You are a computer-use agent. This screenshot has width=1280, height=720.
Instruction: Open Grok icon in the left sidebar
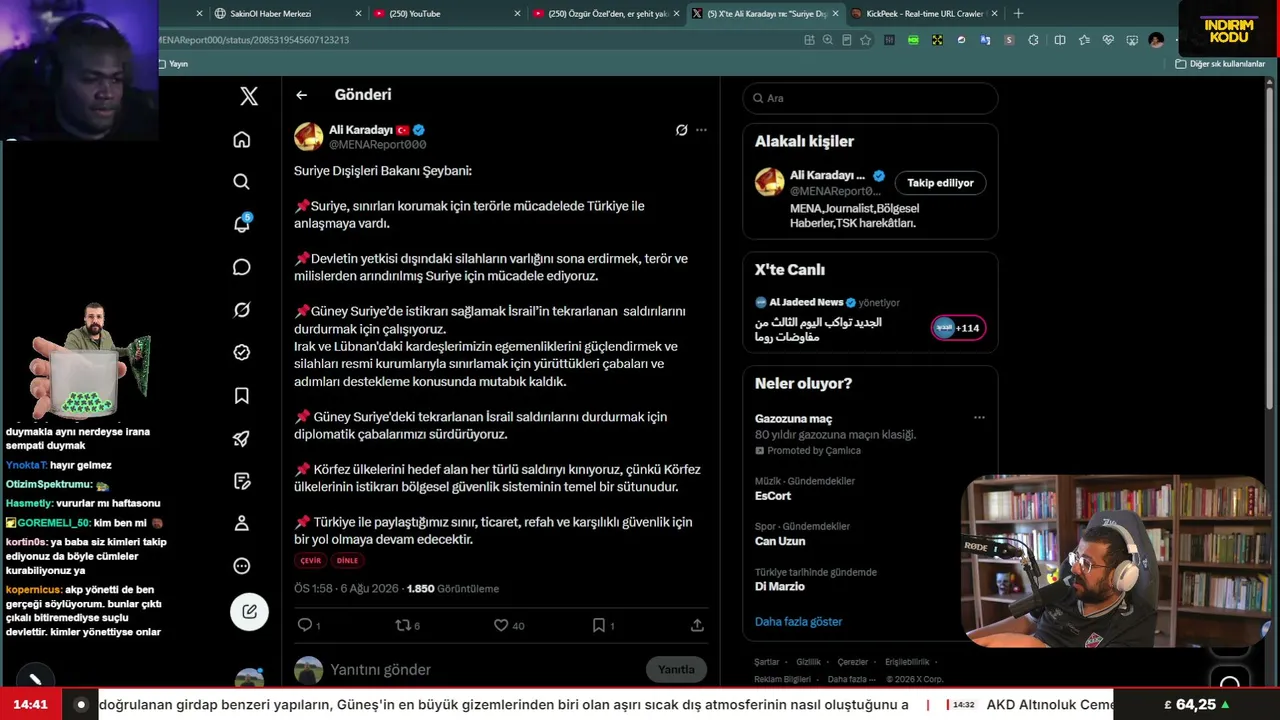[x=242, y=310]
